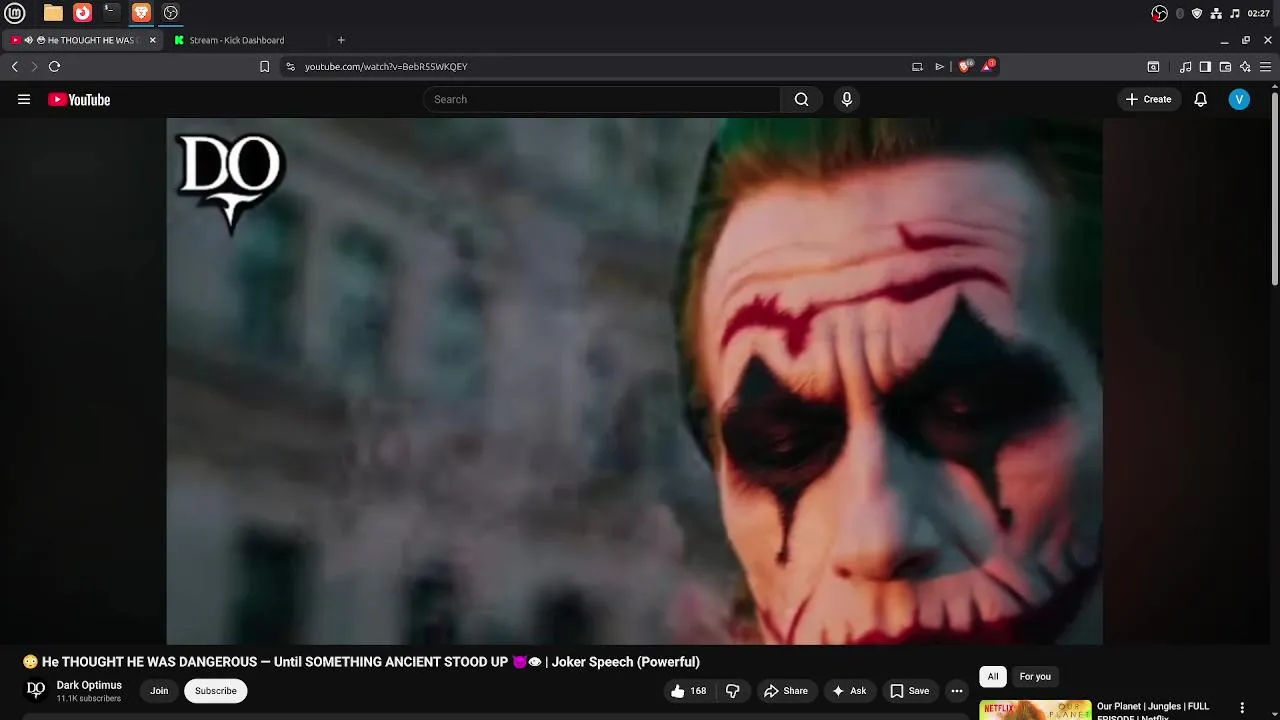The image size is (1280, 720).
Task: Go to the YouTube home logo
Action: (79, 99)
